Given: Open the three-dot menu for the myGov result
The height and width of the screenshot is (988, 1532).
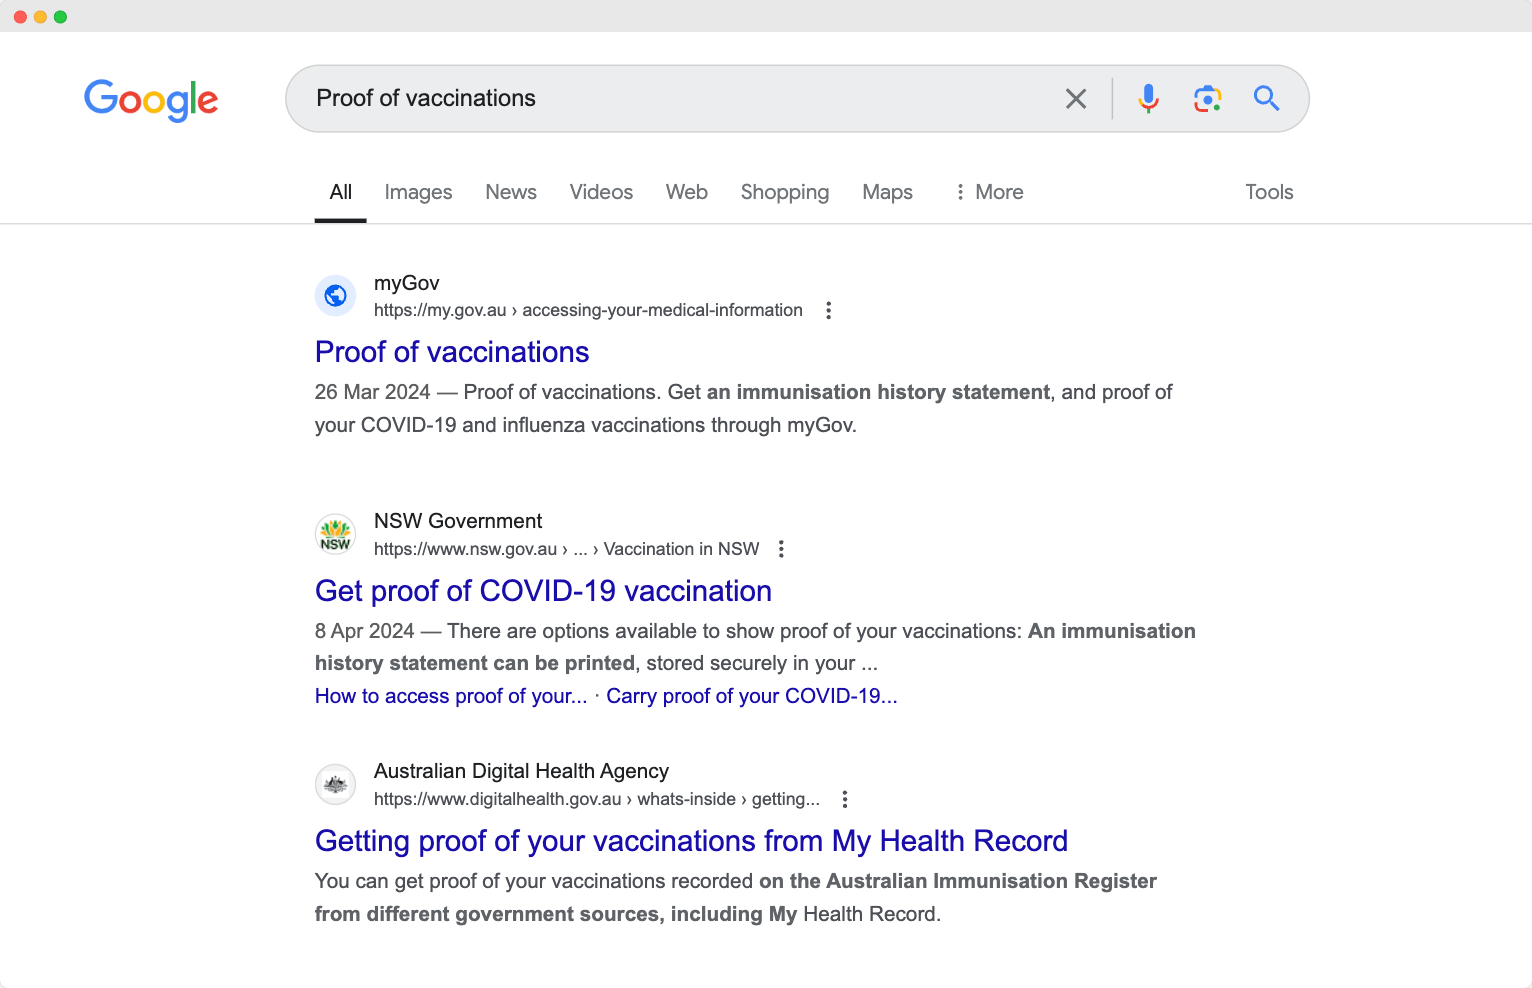Looking at the screenshot, I should coord(828,310).
